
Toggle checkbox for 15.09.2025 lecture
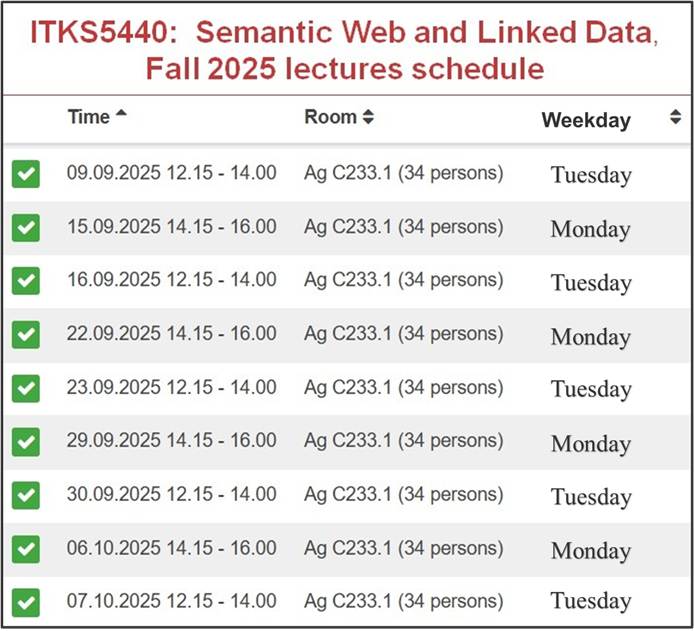tap(26, 228)
